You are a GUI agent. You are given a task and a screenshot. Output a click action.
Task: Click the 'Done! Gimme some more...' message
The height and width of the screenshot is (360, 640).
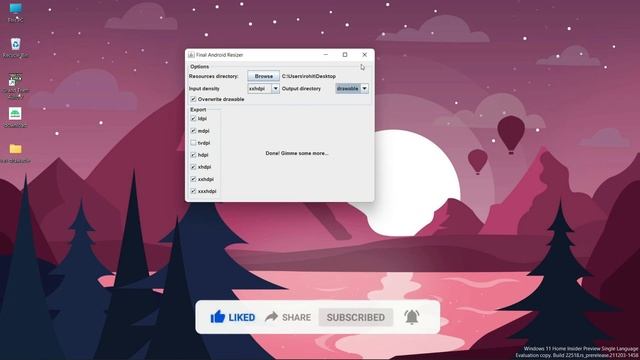tap(297, 153)
